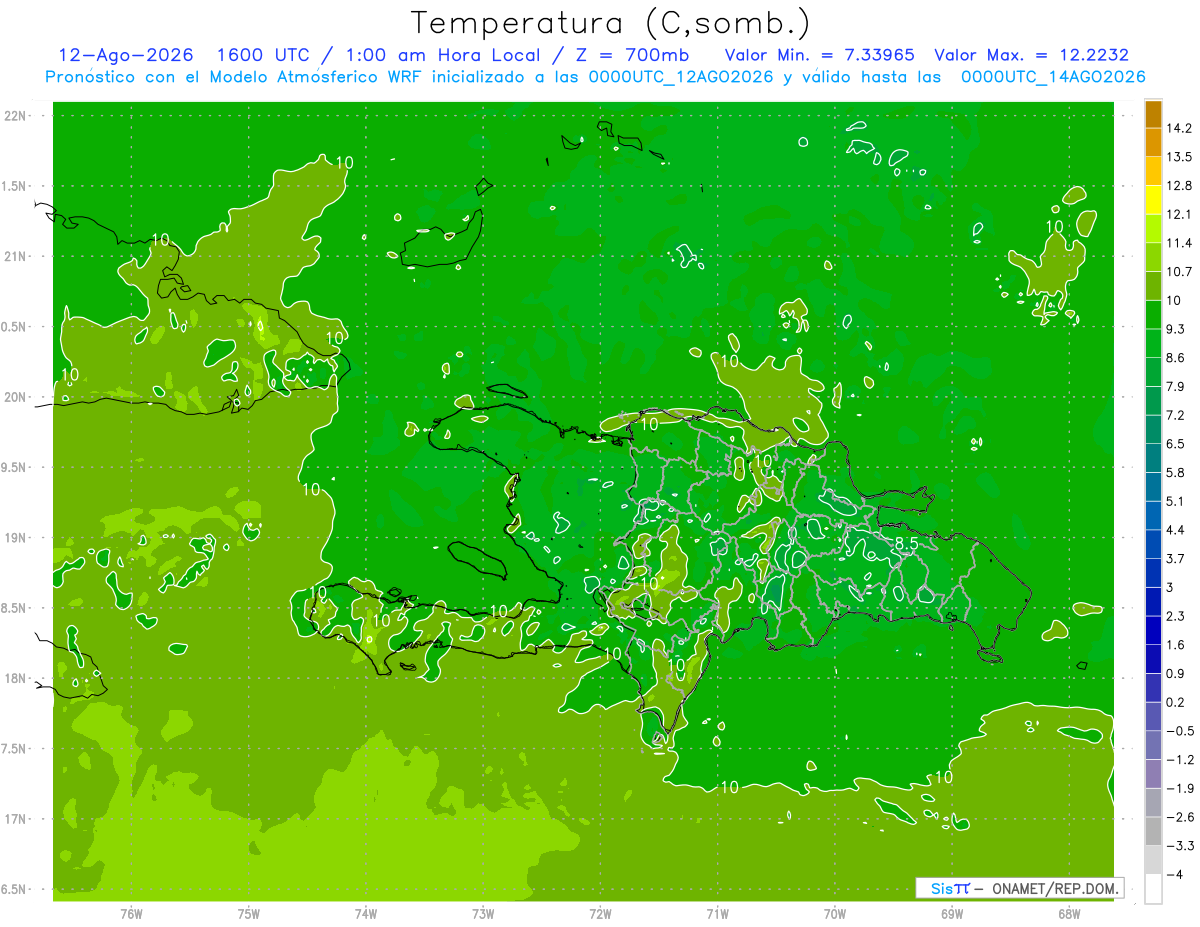Screen dimensions: 1200x927
Task: Click the 'Temperatura (C,somb.)' chart title
Action: coord(611,23)
